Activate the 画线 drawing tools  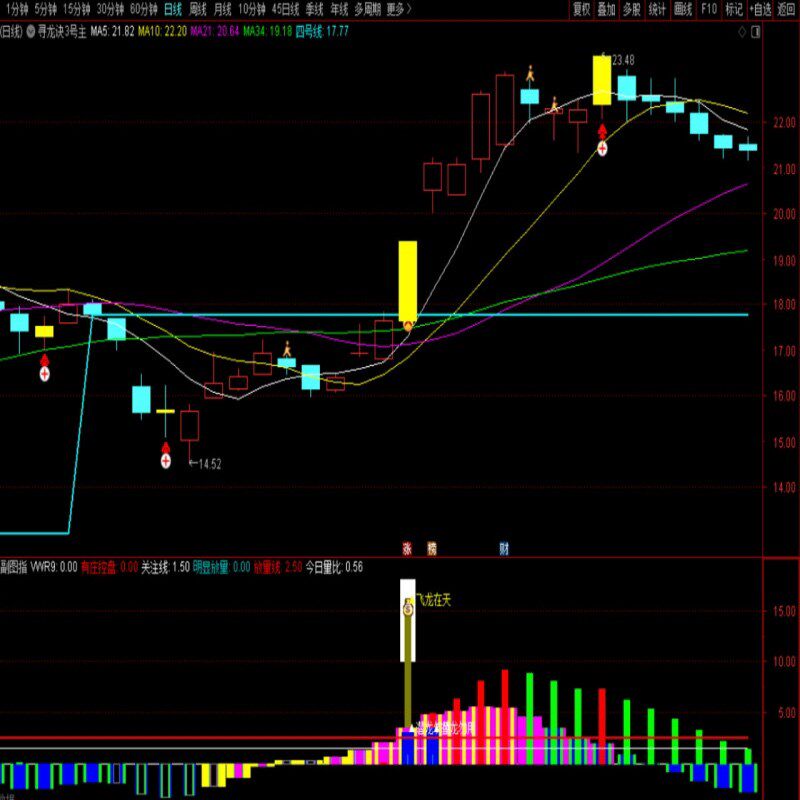(683, 9)
